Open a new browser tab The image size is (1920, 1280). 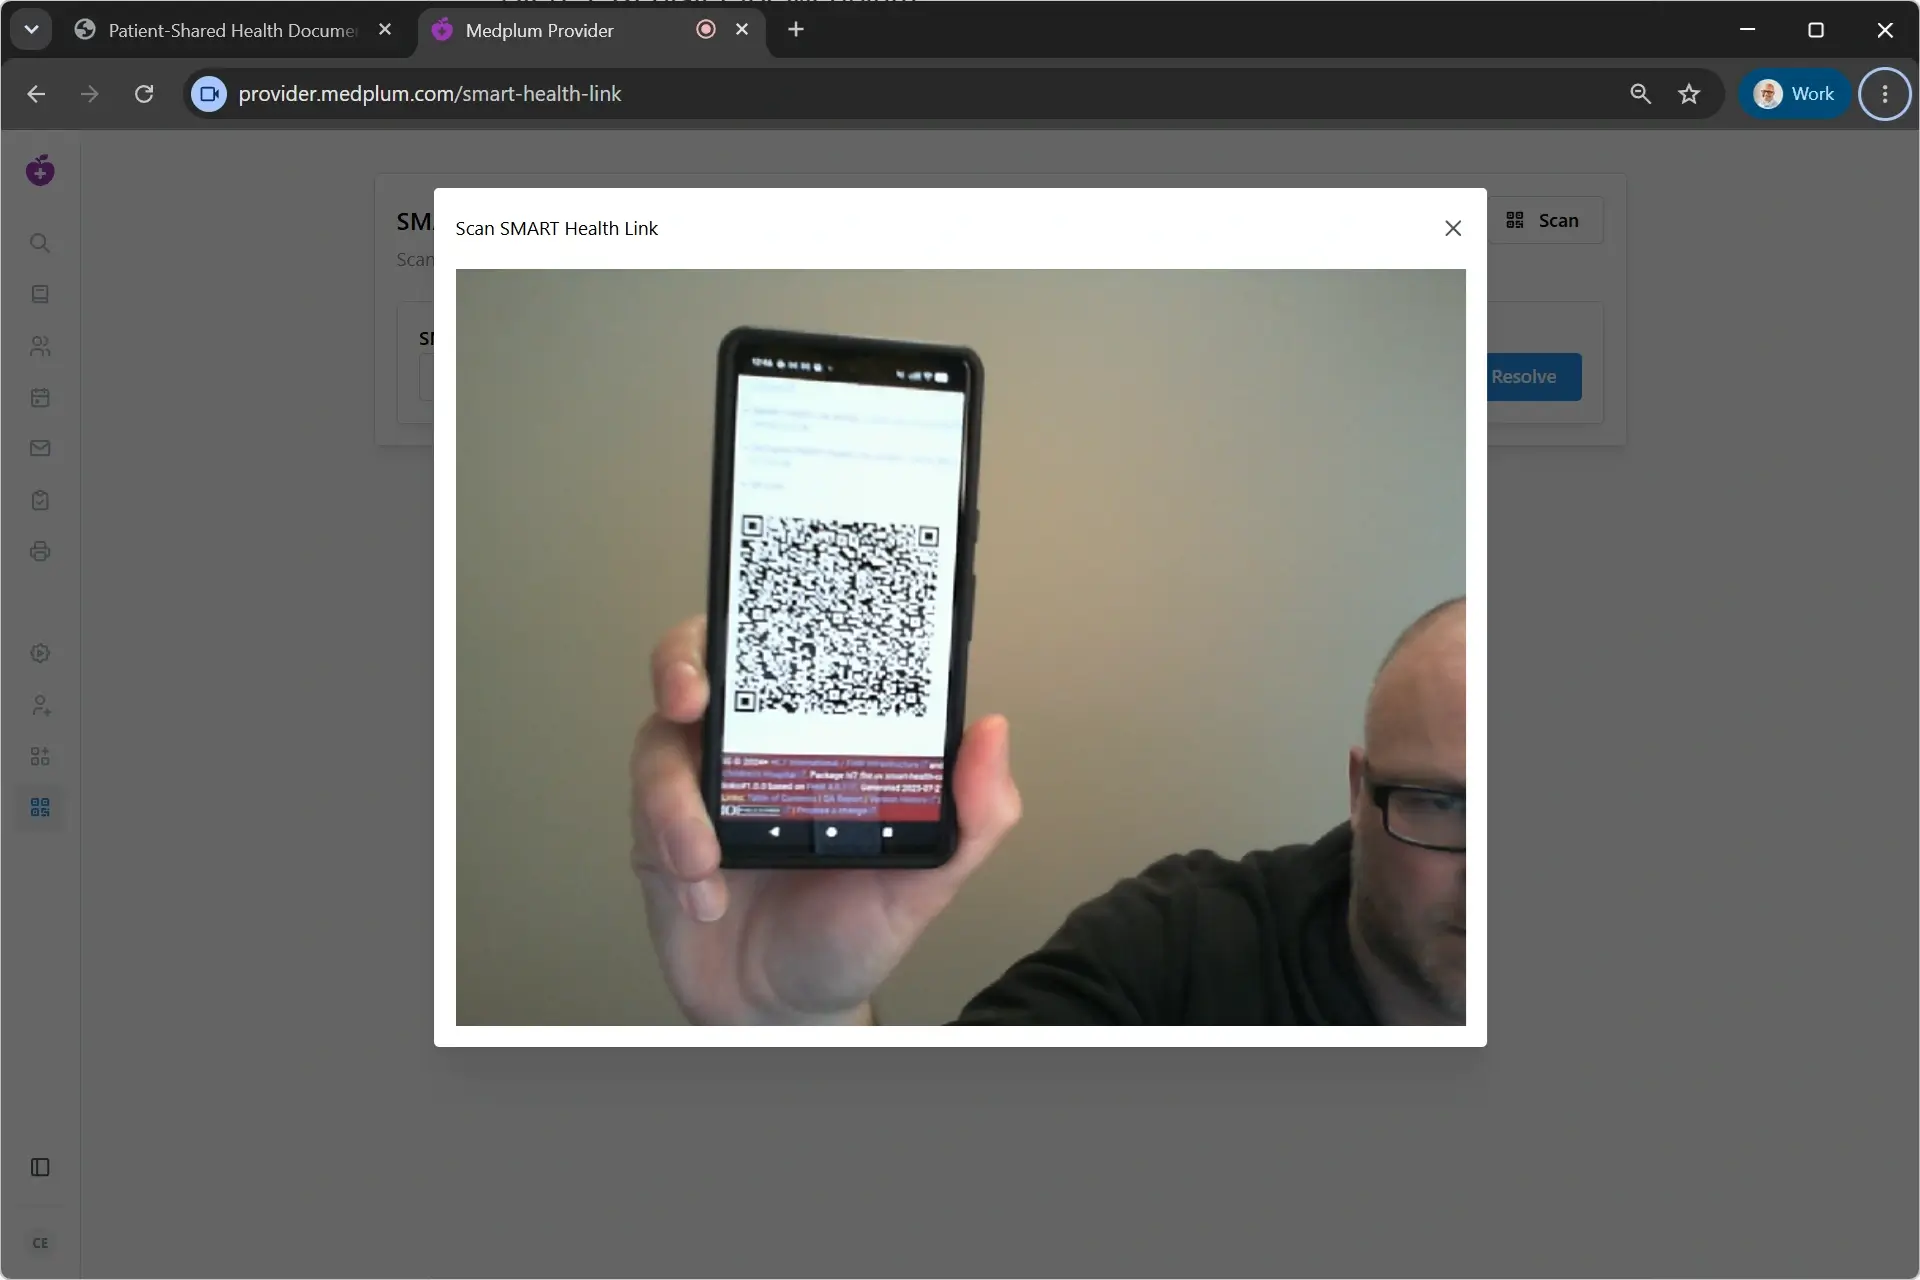(796, 30)
